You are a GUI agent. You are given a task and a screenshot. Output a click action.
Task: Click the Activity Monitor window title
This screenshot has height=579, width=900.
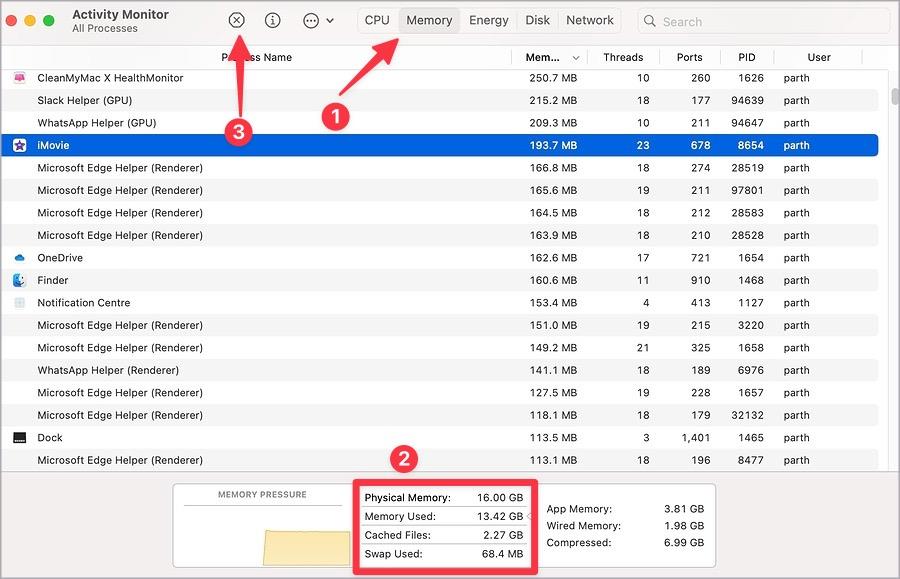[x=120, y=14]
